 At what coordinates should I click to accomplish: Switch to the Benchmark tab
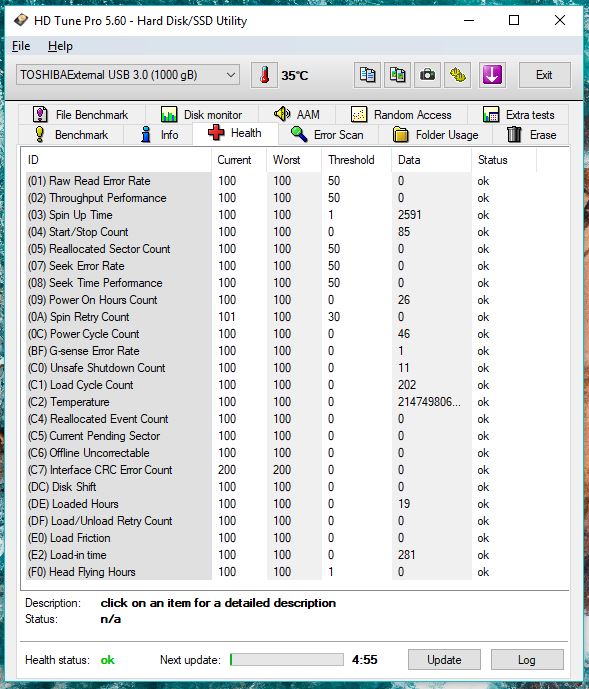[x=71, y=134]
